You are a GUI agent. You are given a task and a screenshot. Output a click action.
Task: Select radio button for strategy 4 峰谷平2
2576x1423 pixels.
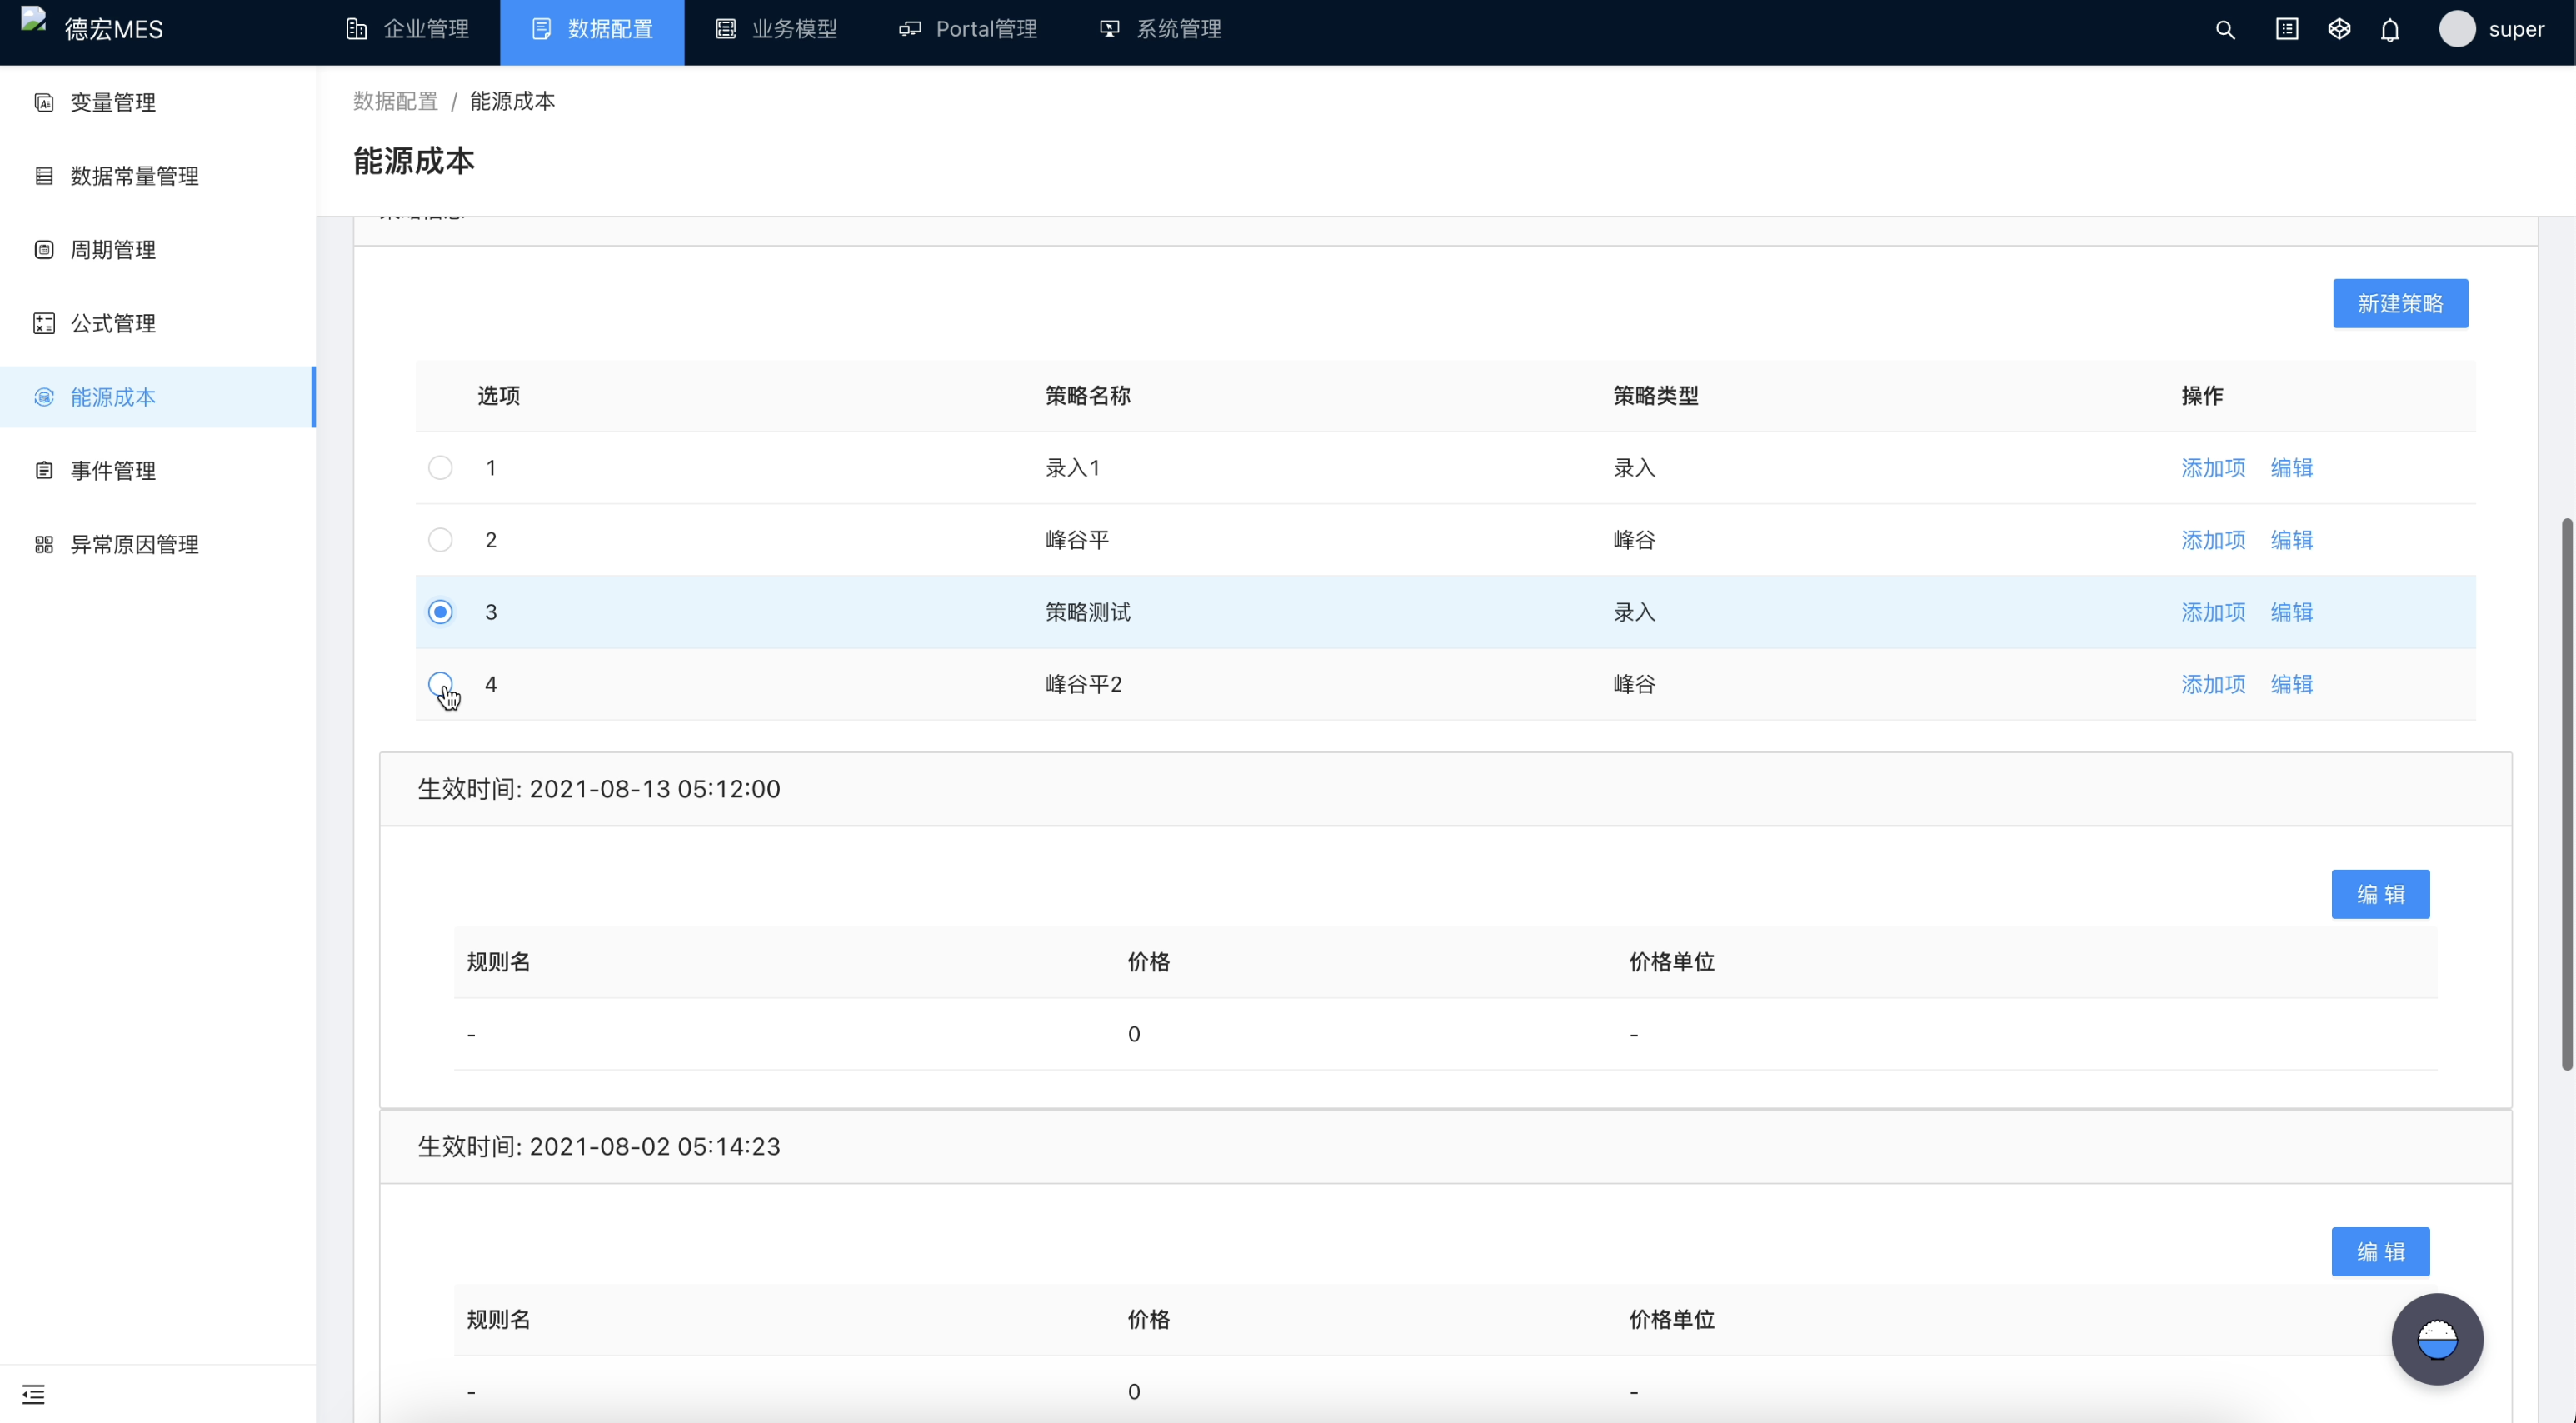click(440, 684)
